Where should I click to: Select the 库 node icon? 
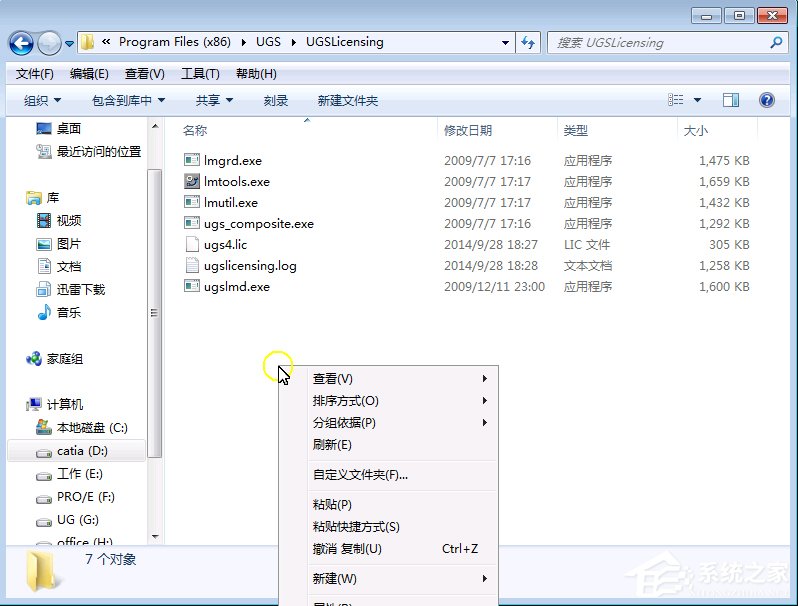(x=34, y=198)
